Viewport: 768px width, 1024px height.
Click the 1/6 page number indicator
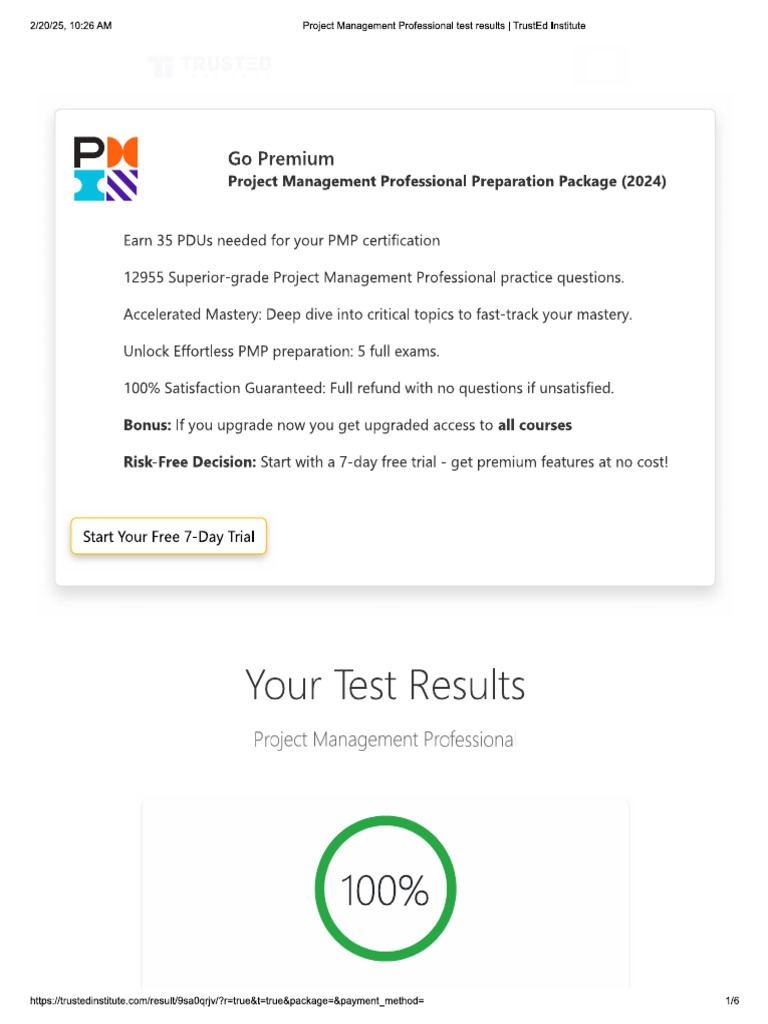[732, 1001]
